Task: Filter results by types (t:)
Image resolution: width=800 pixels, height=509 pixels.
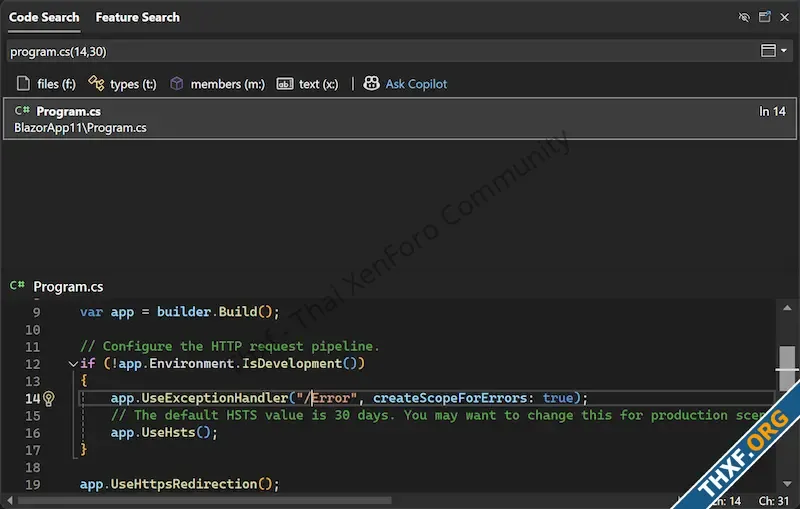Action: (122, 84)
